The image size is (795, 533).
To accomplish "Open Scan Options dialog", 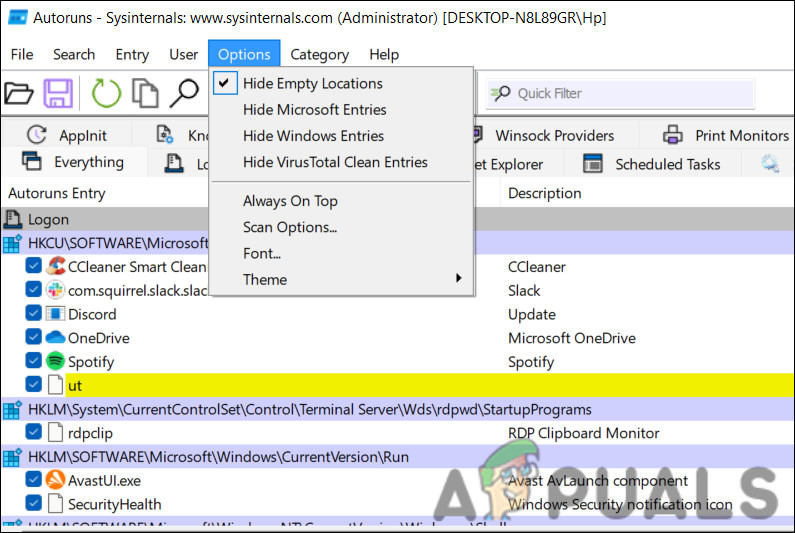I will point(342,227).
